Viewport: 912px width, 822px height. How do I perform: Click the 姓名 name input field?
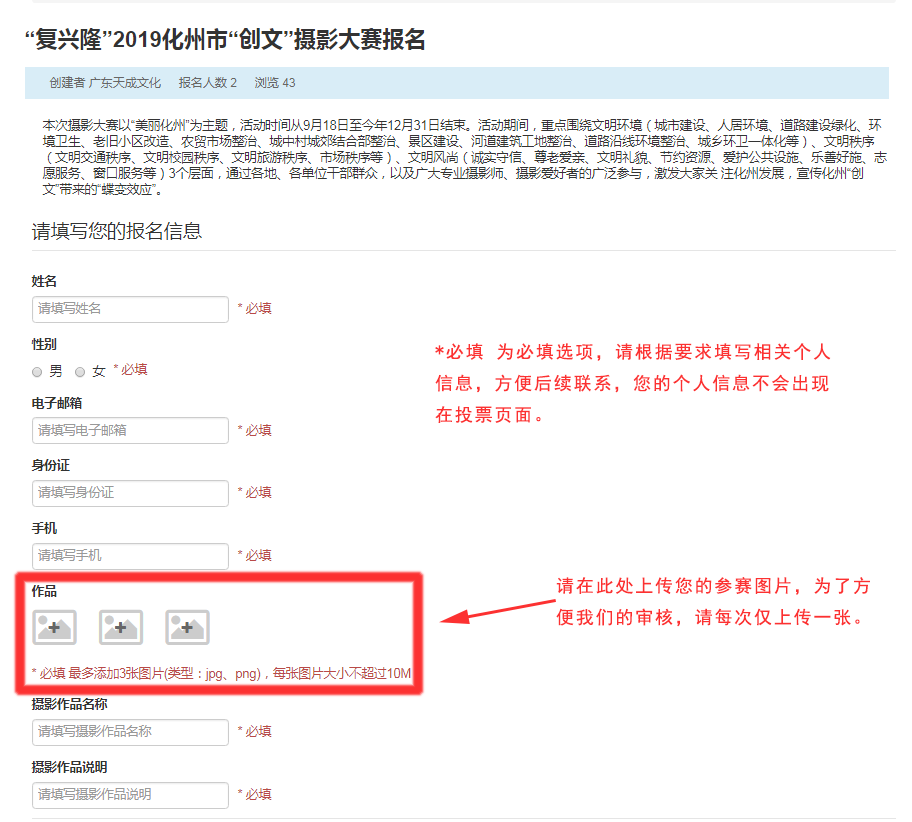pyautogui.click(x=130, y=309)
